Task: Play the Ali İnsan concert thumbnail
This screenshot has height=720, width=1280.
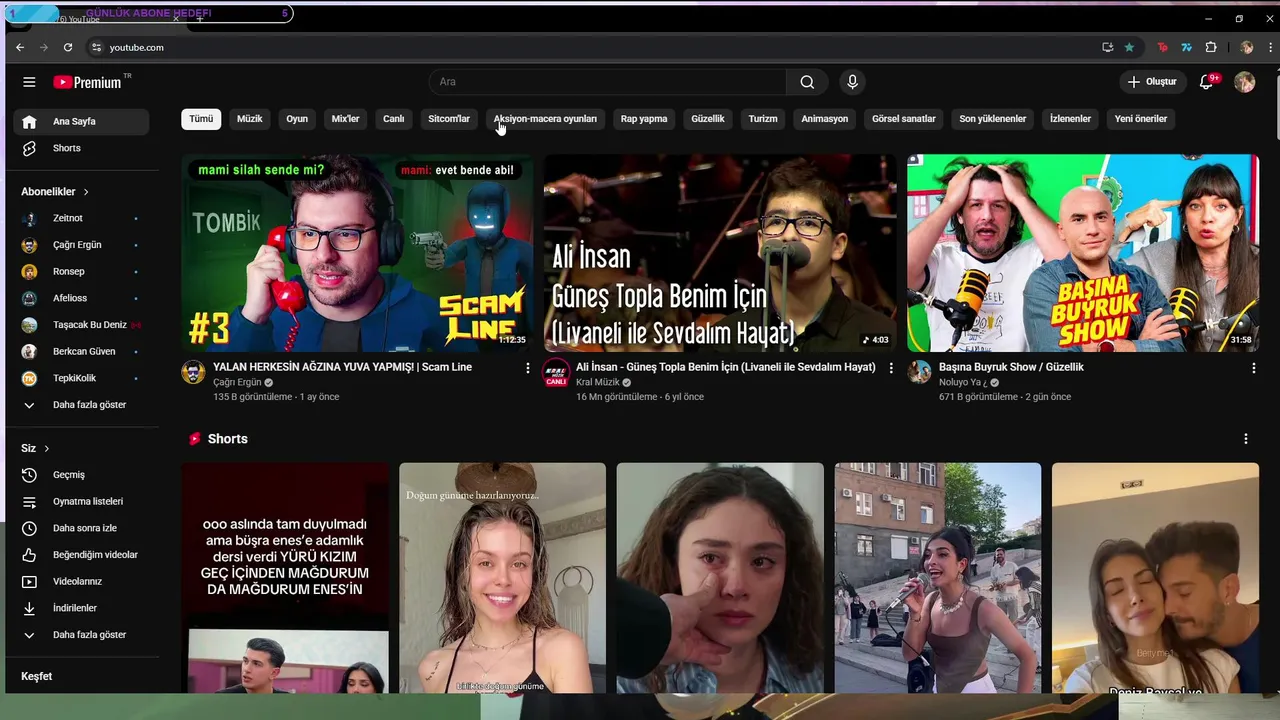Action: pyautogui.click(x=720, y=253)
